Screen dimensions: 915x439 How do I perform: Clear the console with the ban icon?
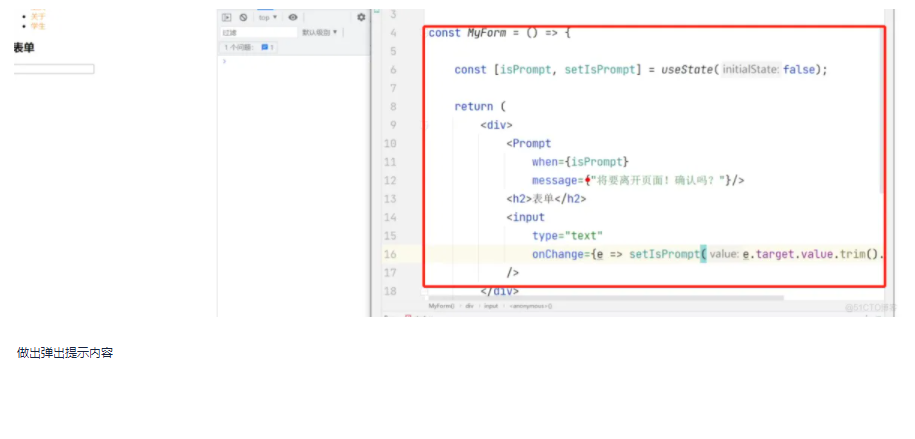(x=243, y=18)
